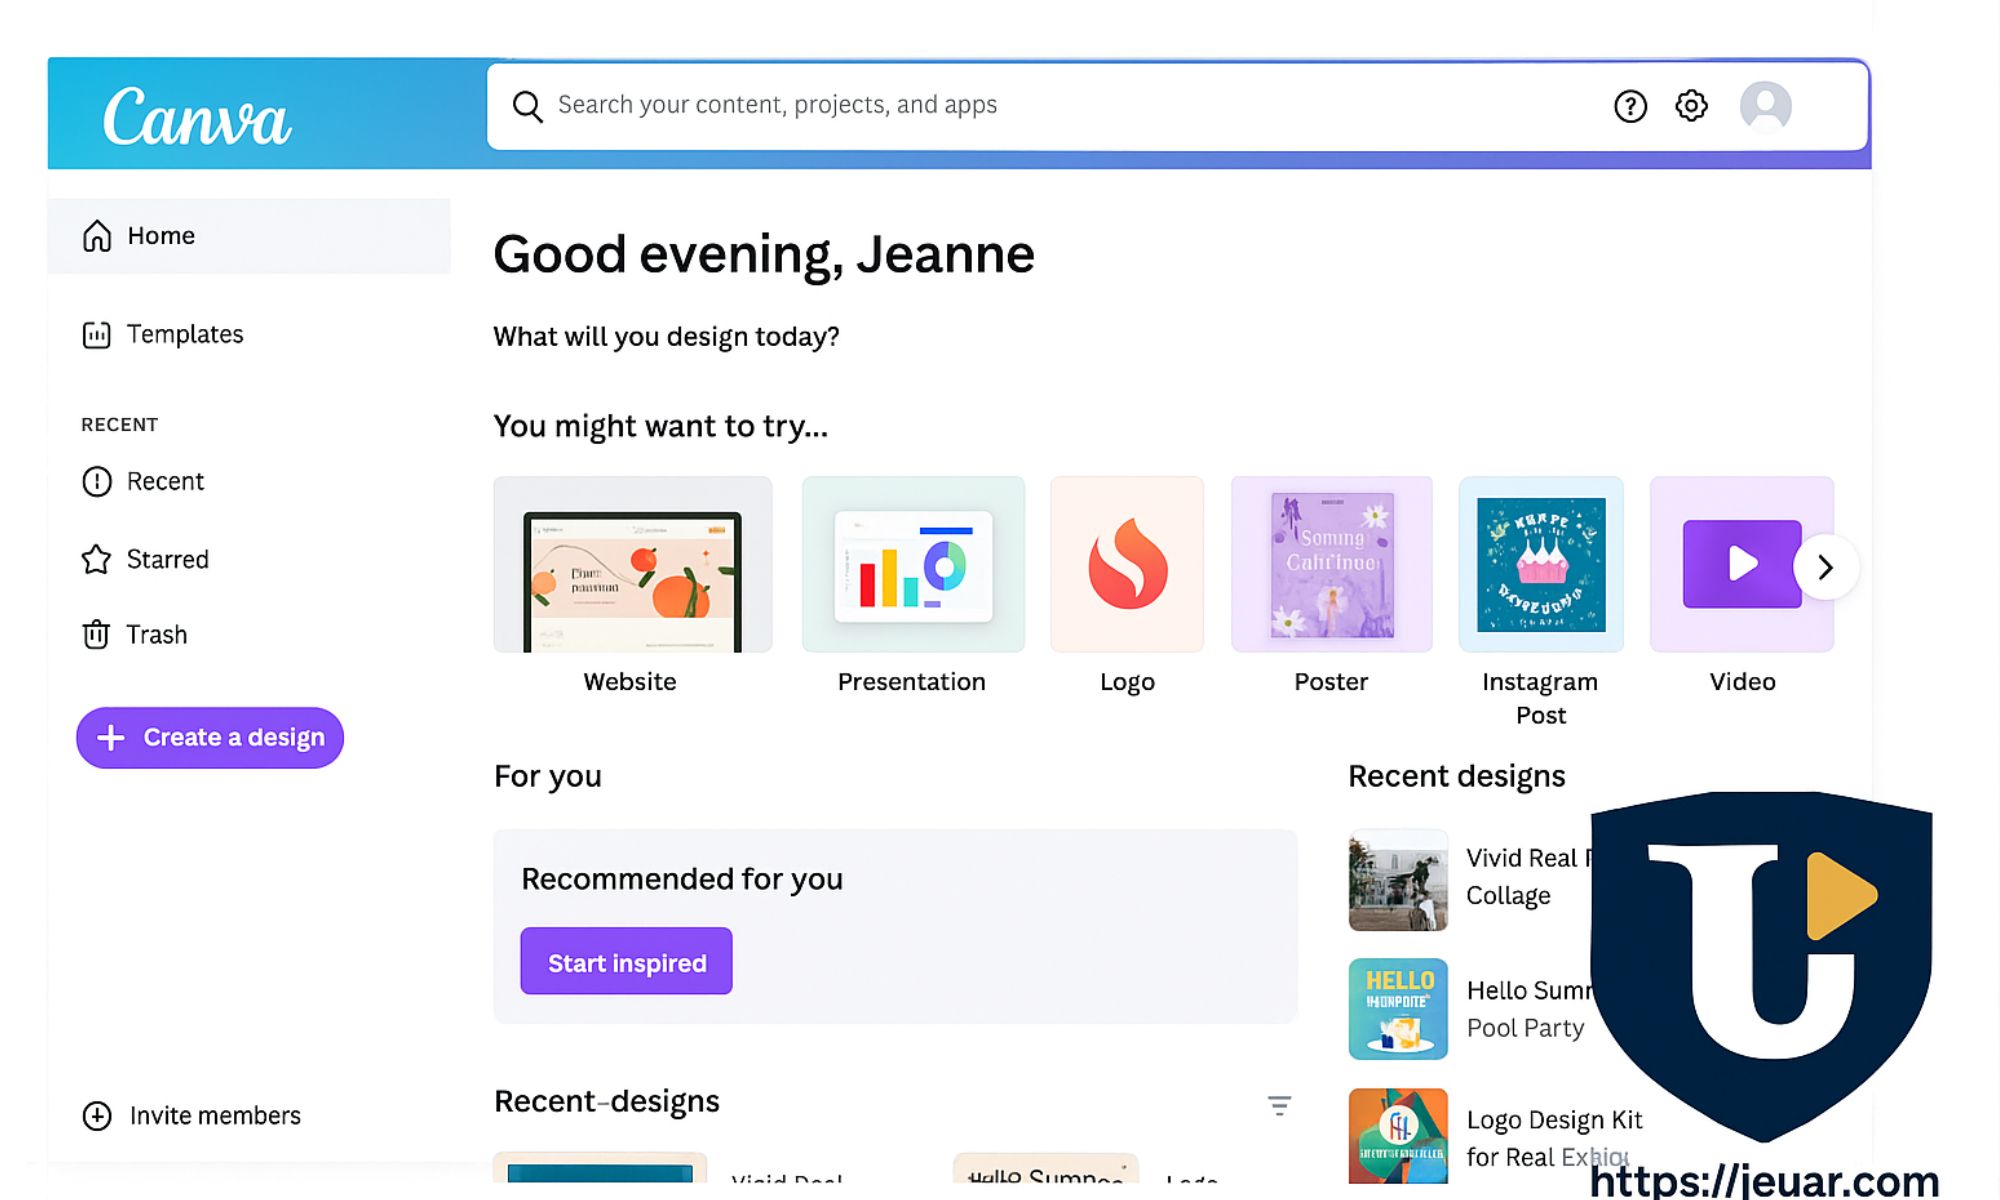Open the settings gear icon

click(1691, 105)
